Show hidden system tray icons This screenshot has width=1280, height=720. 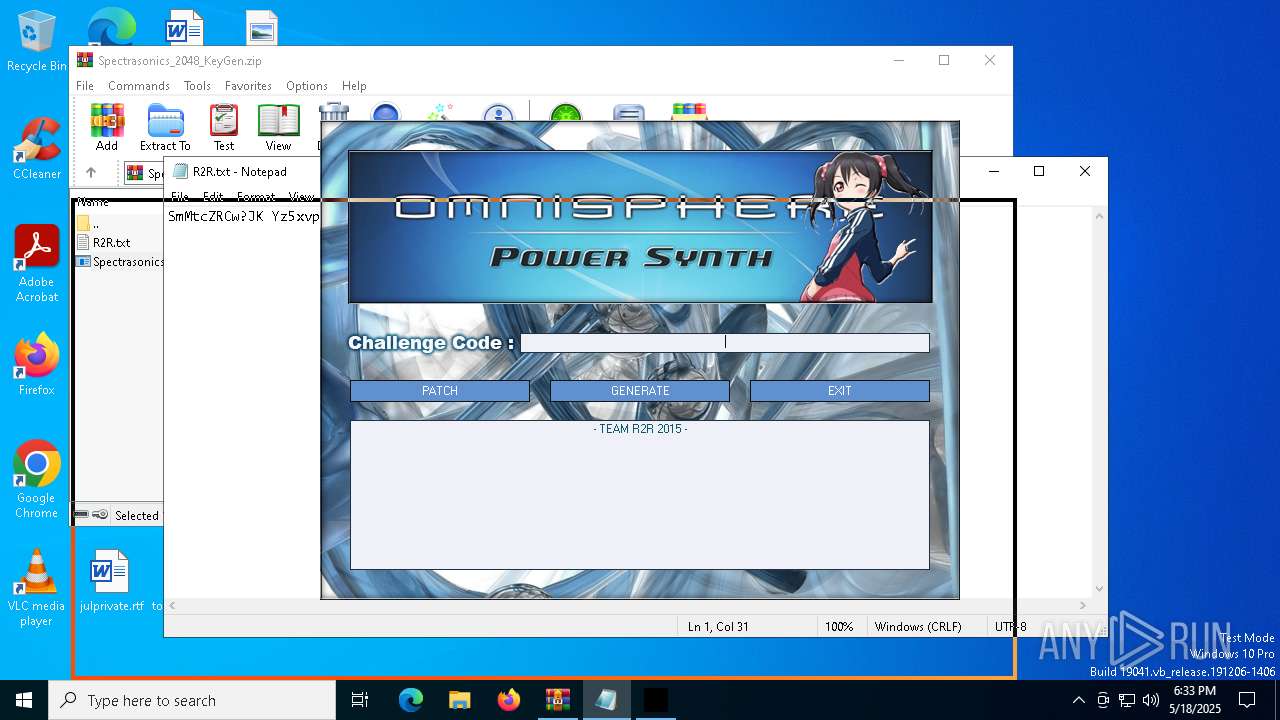(1078, 700)
